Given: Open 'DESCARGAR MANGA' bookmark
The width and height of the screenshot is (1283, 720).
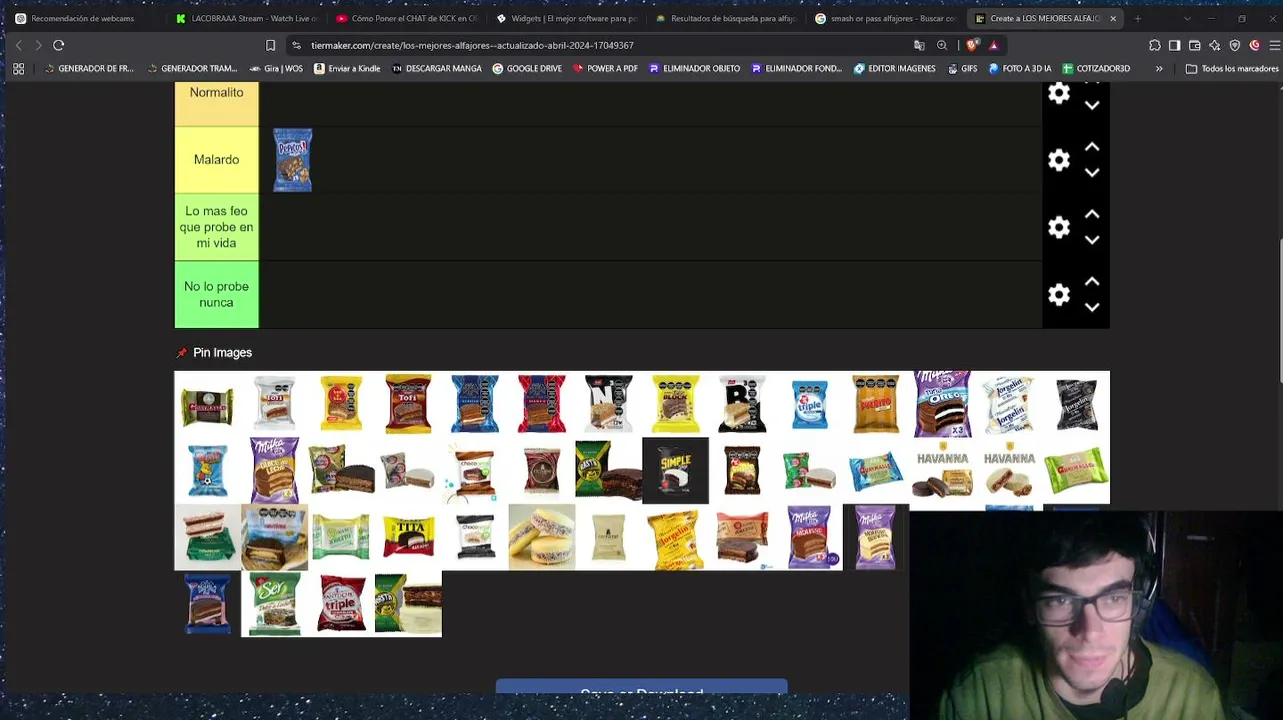Looking at the screenshot, I should tap(437, 69).
